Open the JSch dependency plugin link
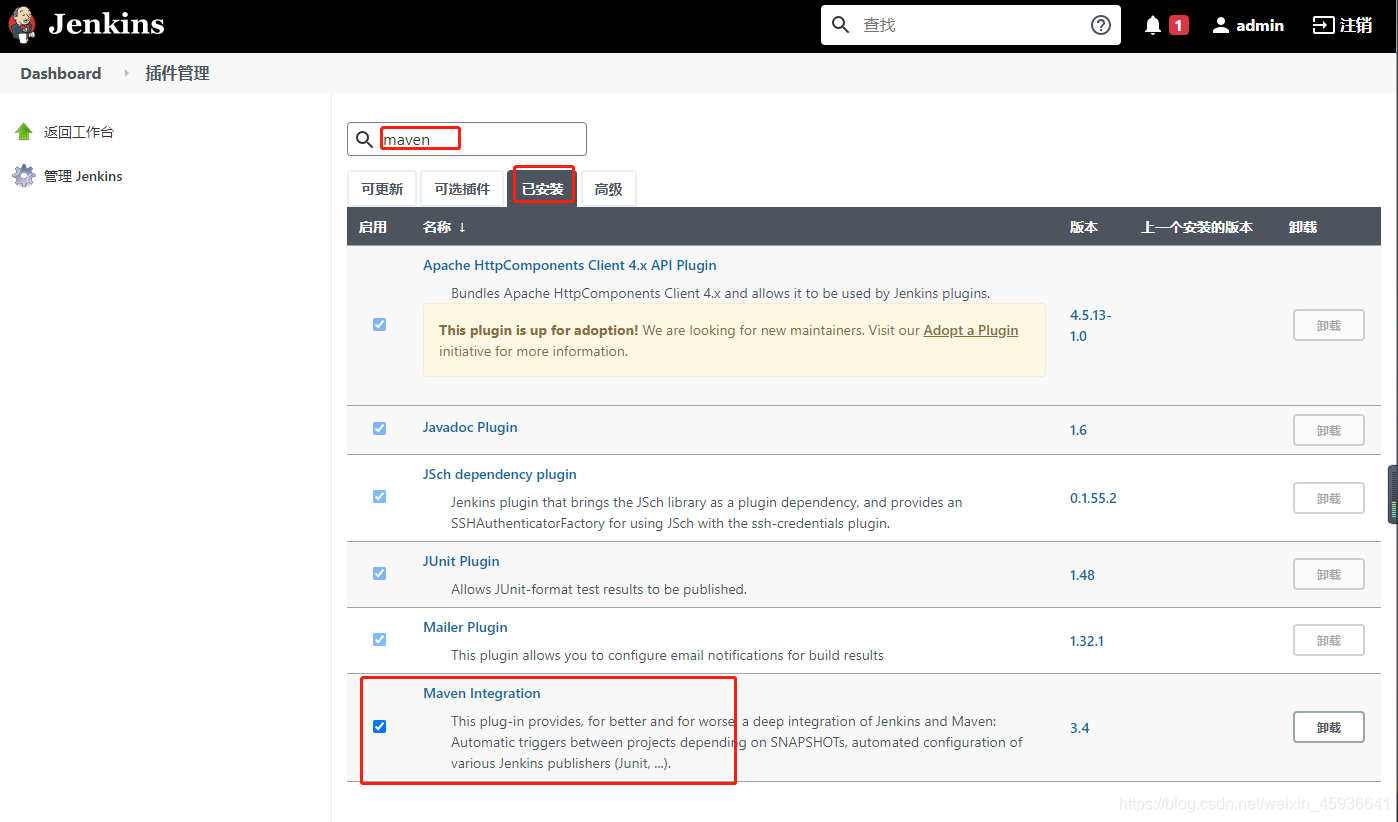1398x822 pixels. point(500,474)
